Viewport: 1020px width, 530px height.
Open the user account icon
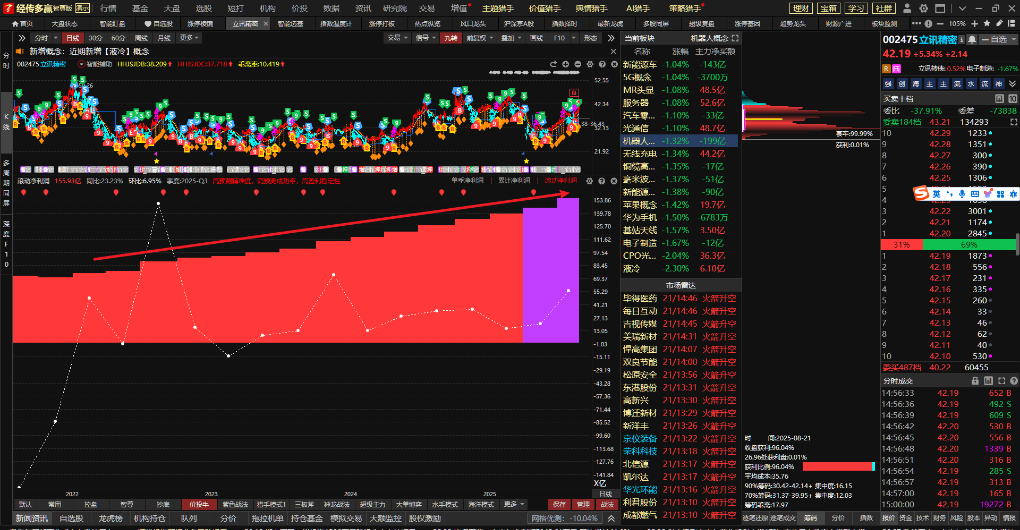tap(907, 8)
